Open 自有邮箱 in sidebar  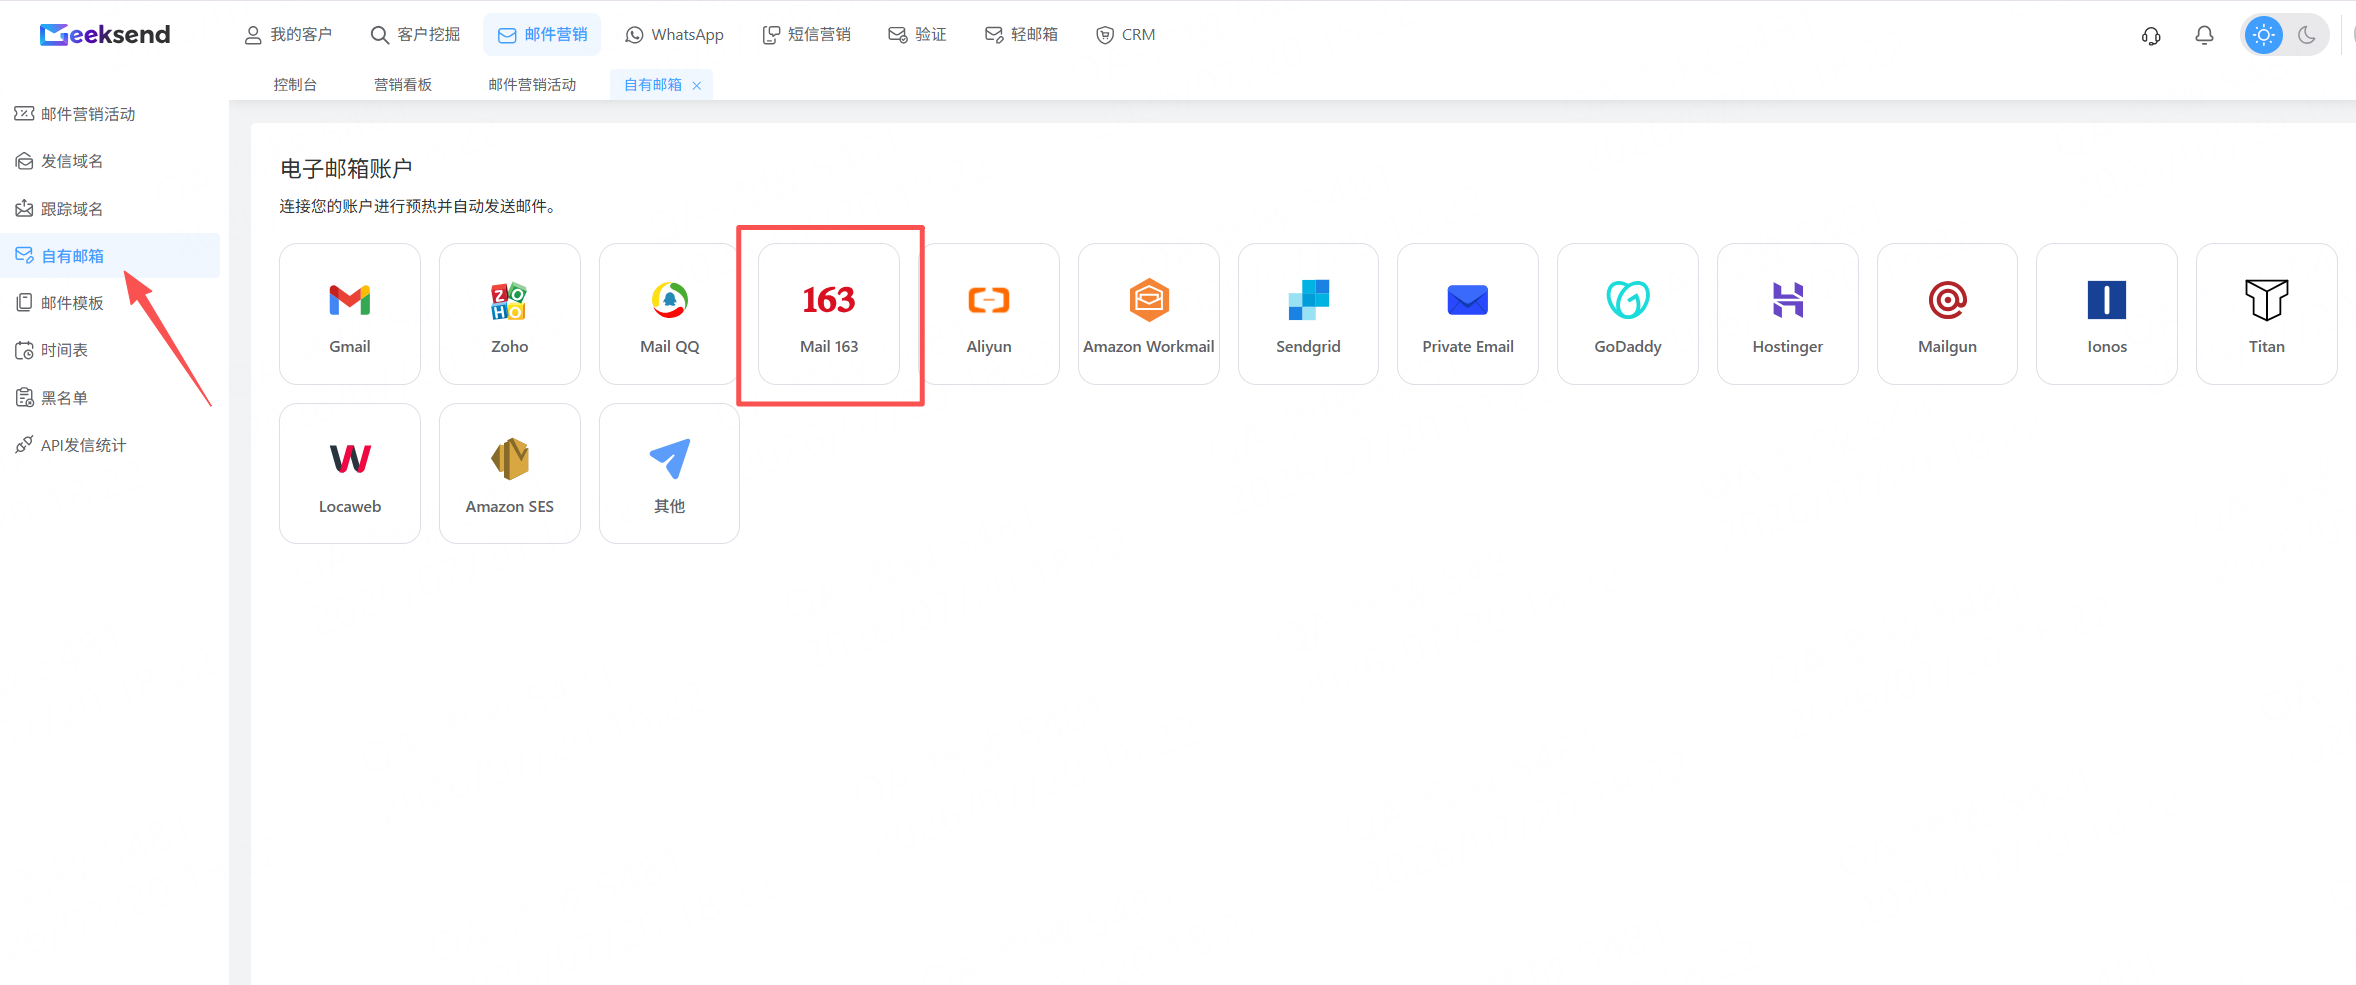click(110, 256)
